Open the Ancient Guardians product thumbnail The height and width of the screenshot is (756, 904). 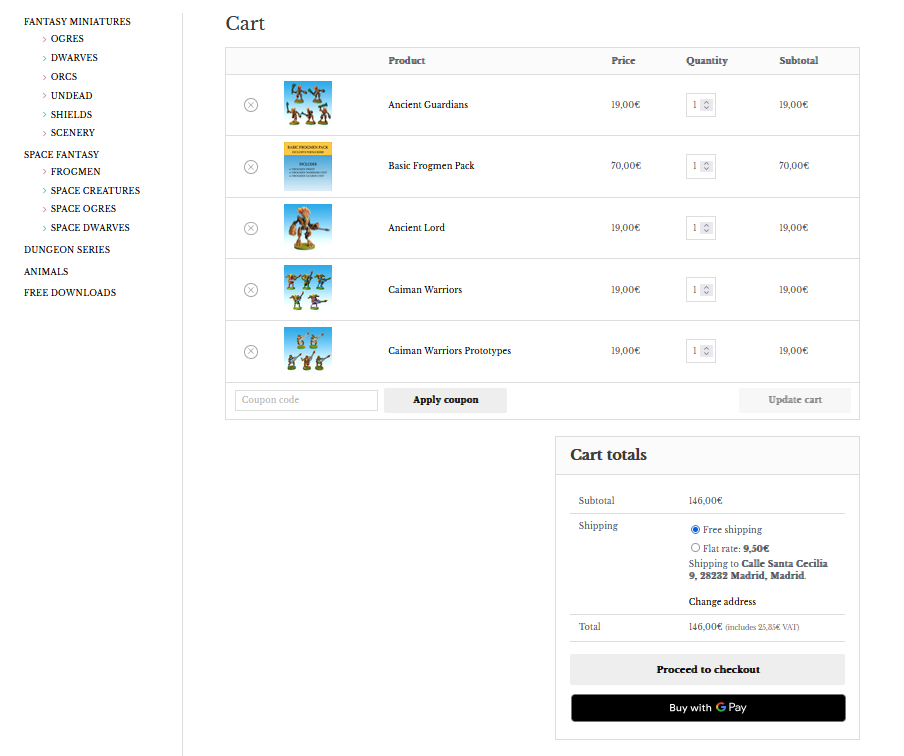(308, 105)
